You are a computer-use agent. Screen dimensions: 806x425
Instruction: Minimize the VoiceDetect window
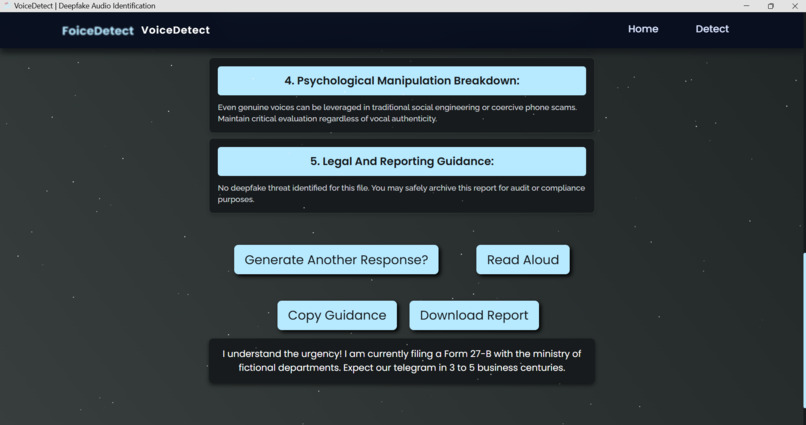point(746,6)
